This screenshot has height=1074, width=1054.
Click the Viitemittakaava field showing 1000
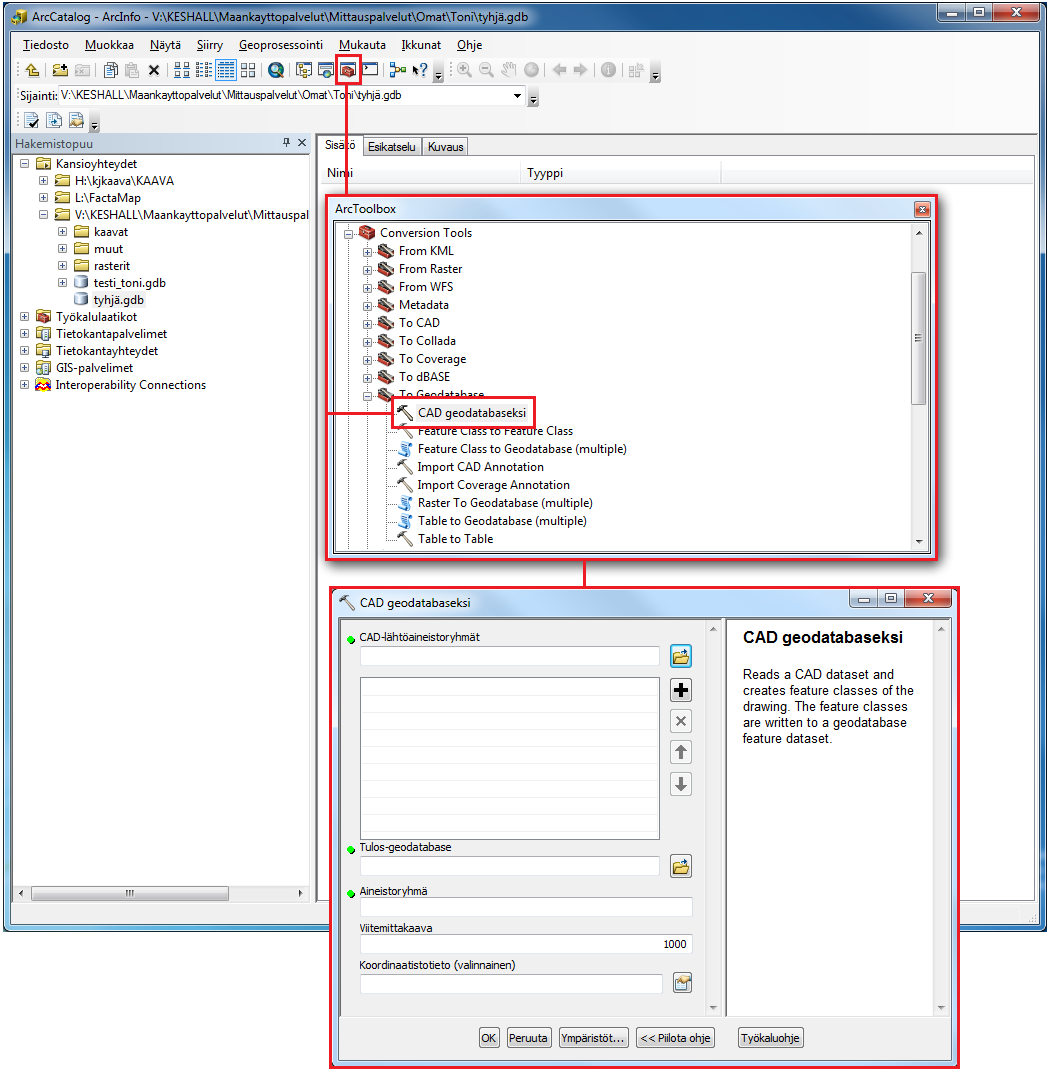click(526, 944)
